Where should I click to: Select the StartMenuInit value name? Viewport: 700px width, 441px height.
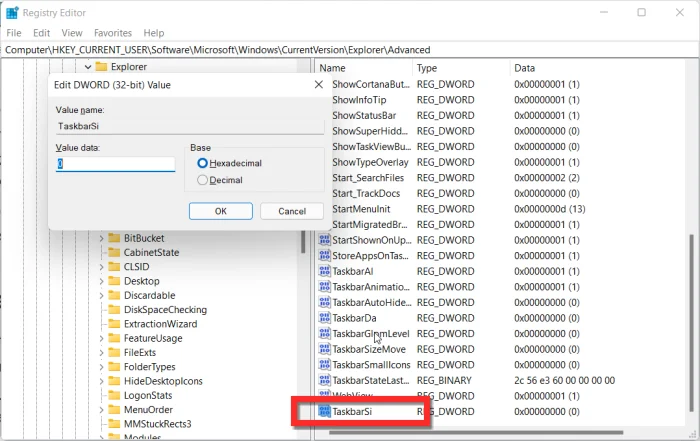tap(361, 209)
